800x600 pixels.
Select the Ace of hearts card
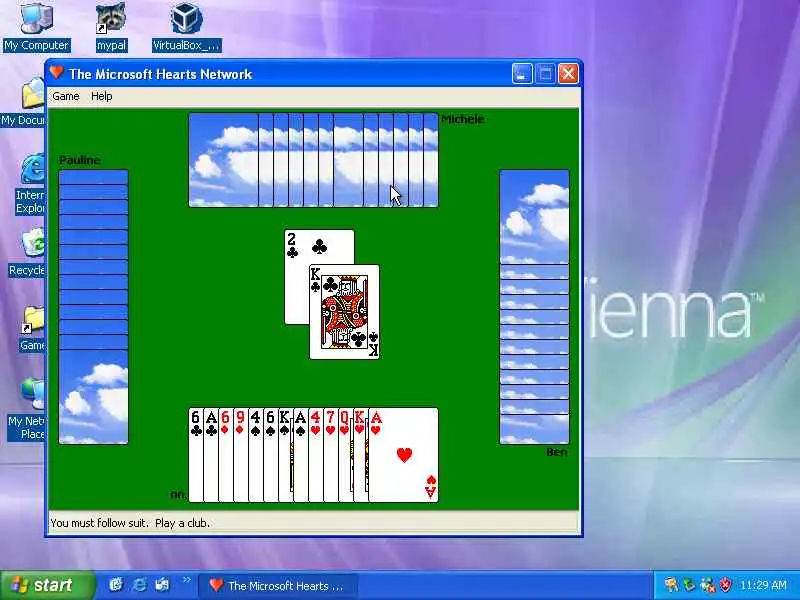coord(403,455)
